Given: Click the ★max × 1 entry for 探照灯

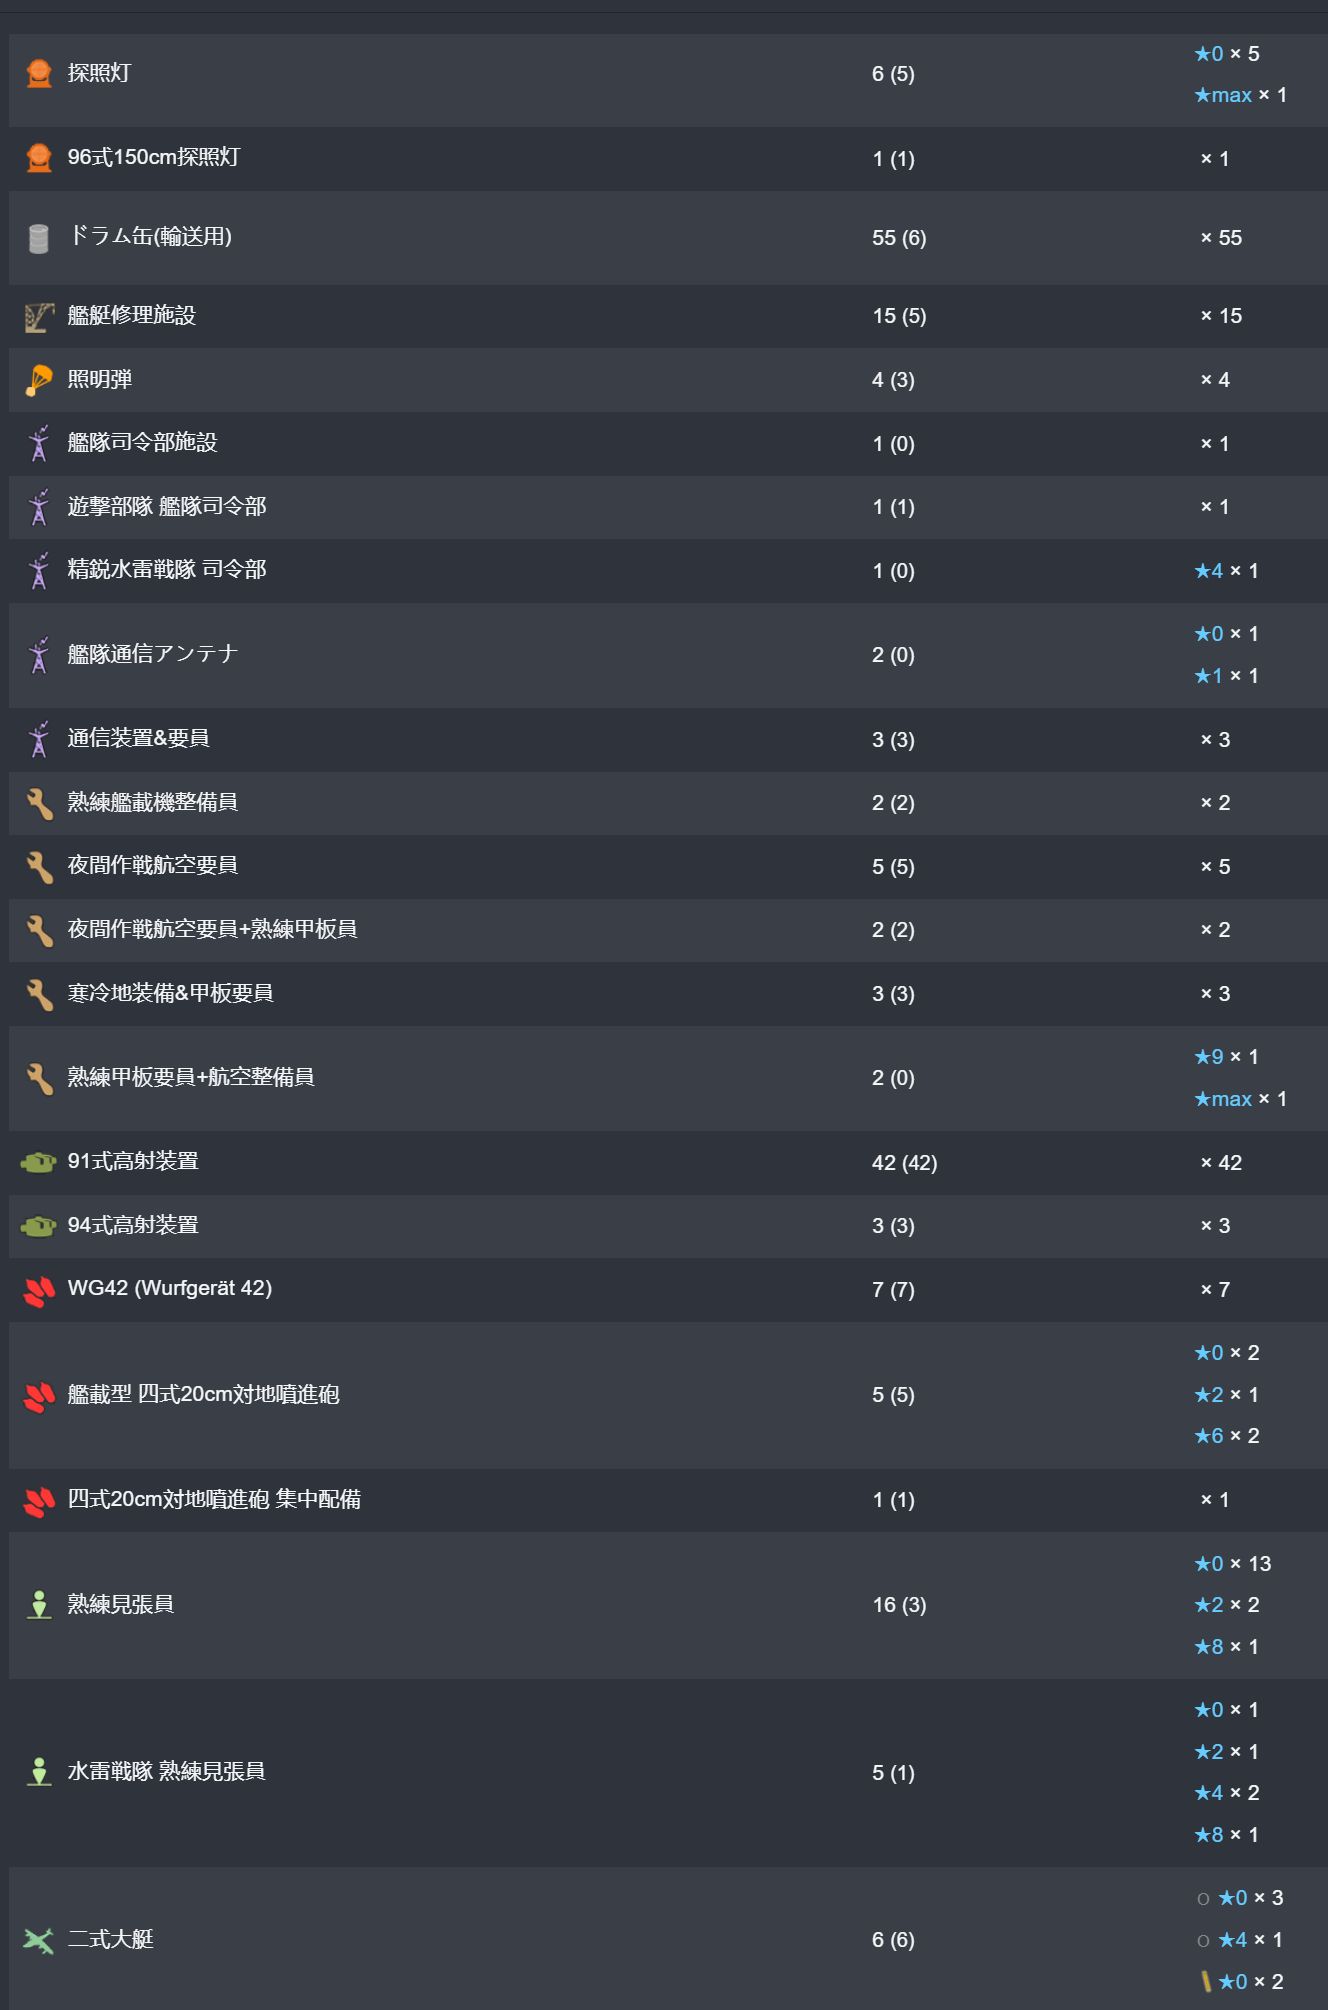Looking at the screenshot, I should (1240, 95).
